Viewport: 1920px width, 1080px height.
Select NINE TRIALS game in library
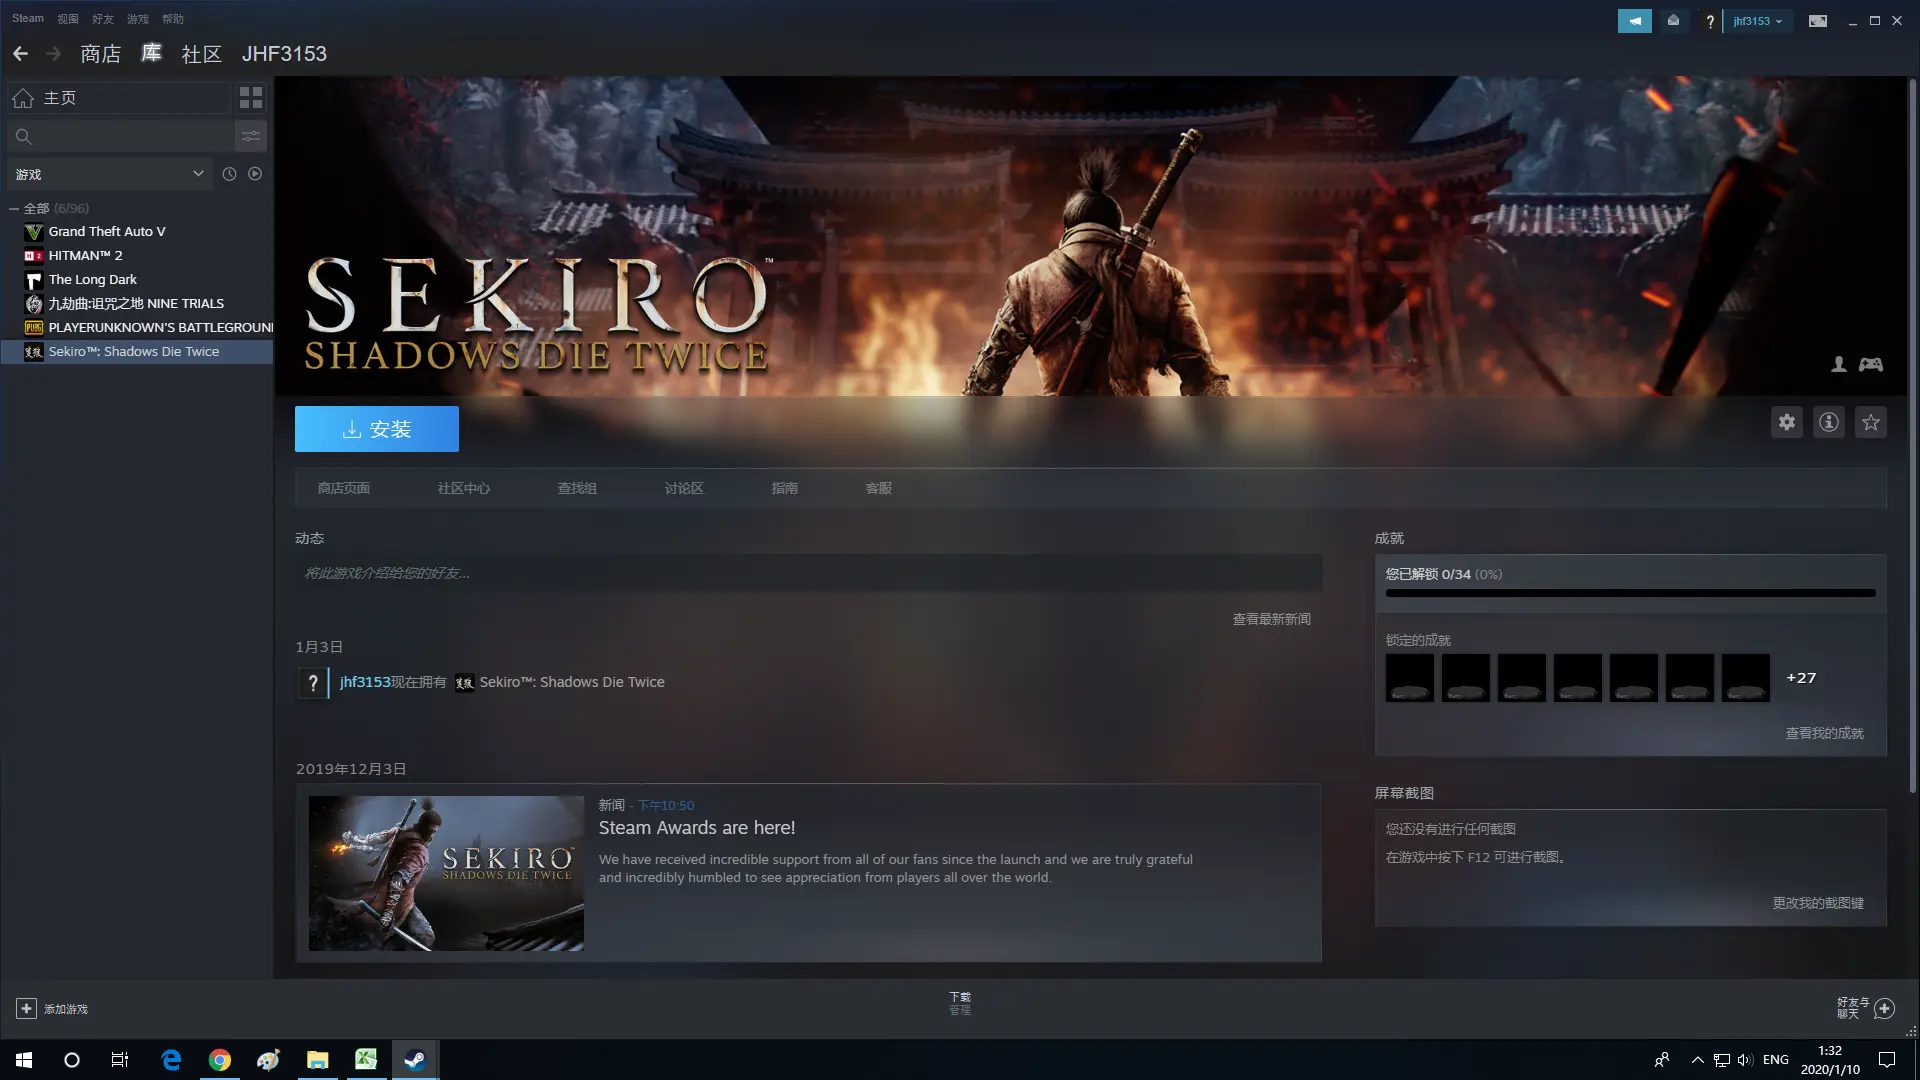click(x=137, y=304)
